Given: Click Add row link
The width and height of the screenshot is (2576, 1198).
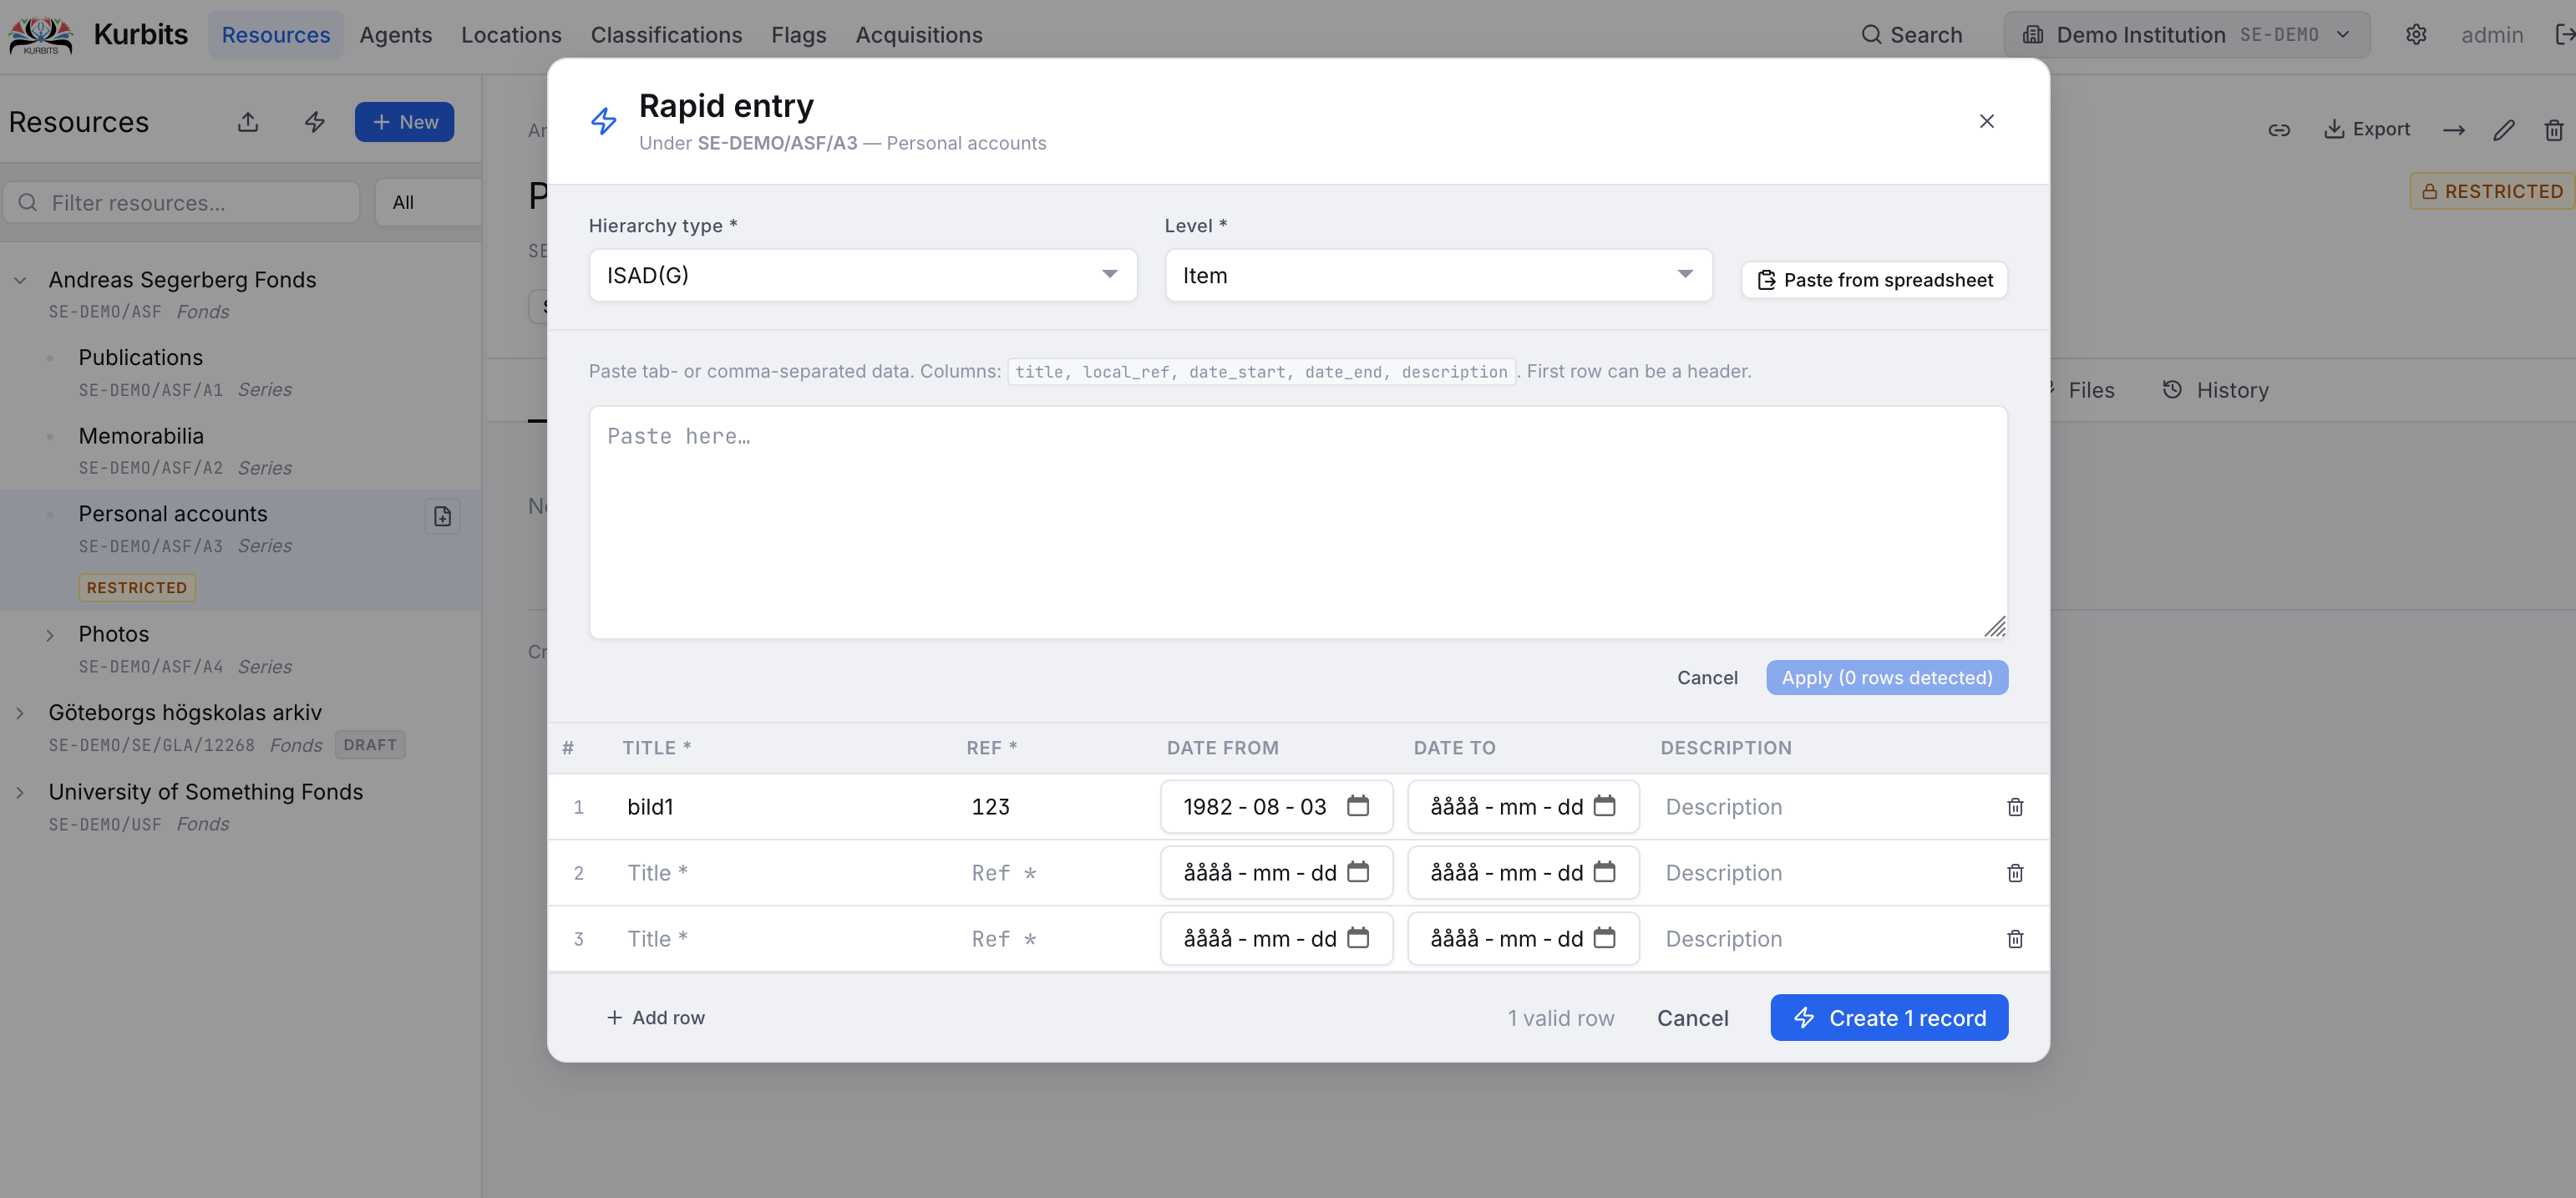Looking at the screenshot, I should (x=655, y=1017).
